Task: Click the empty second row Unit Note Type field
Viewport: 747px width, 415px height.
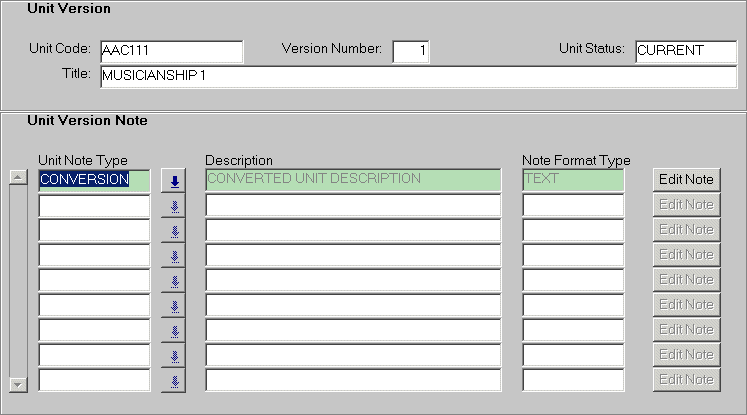Action: click(94, 206)
